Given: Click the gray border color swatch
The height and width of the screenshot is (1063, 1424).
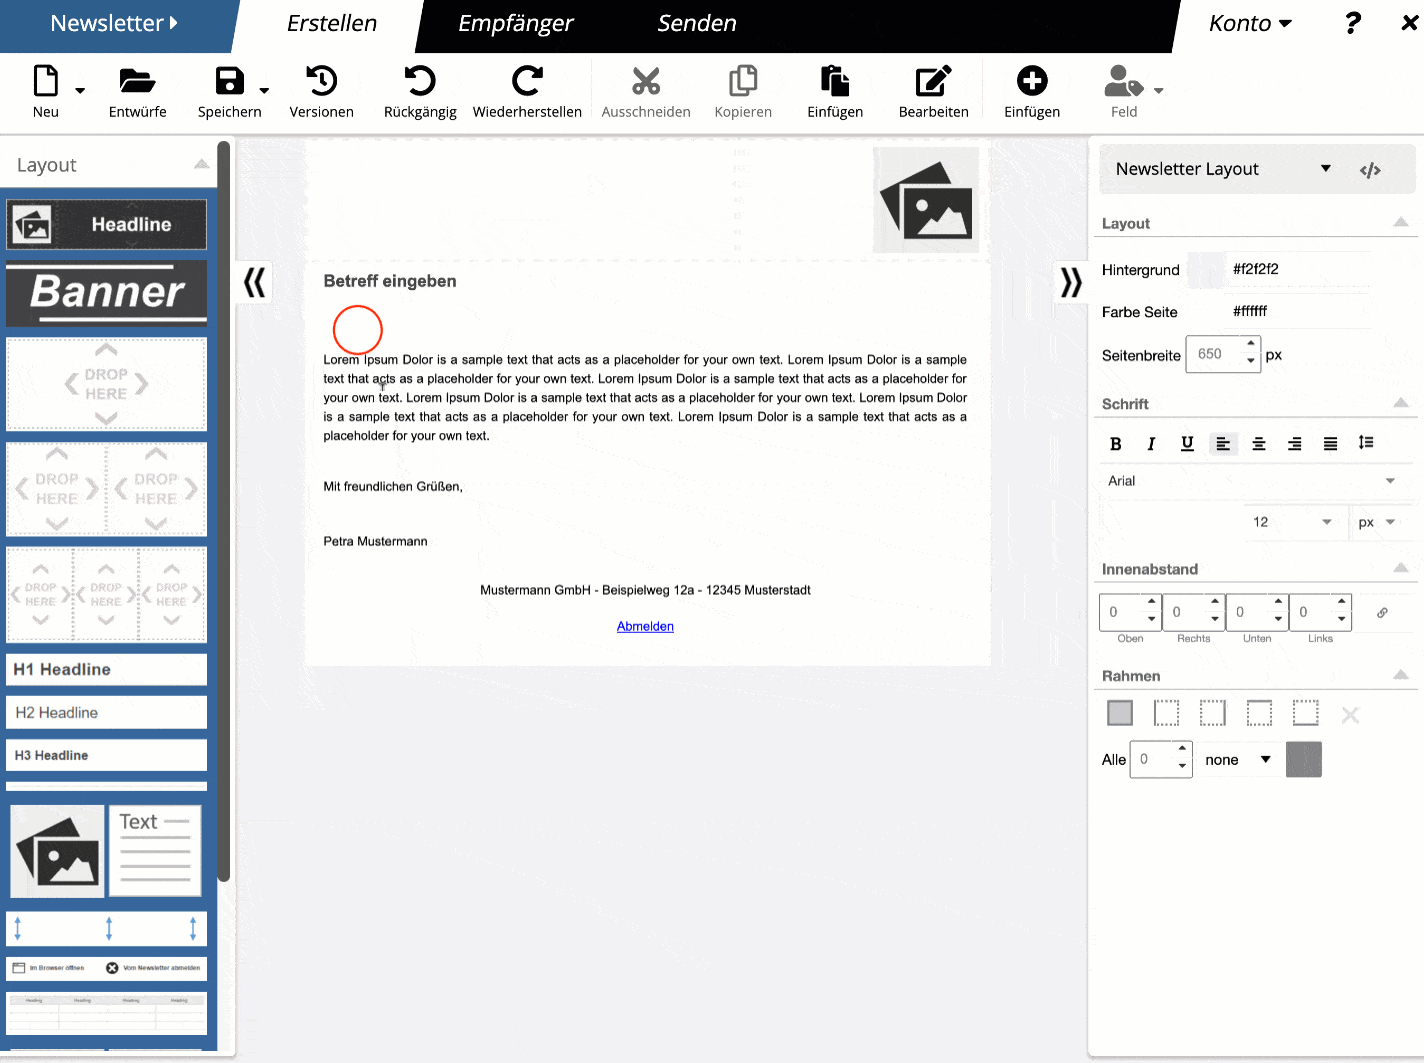Looking at the screenshot, I should pyautogui.click(x=1304, y=759).
